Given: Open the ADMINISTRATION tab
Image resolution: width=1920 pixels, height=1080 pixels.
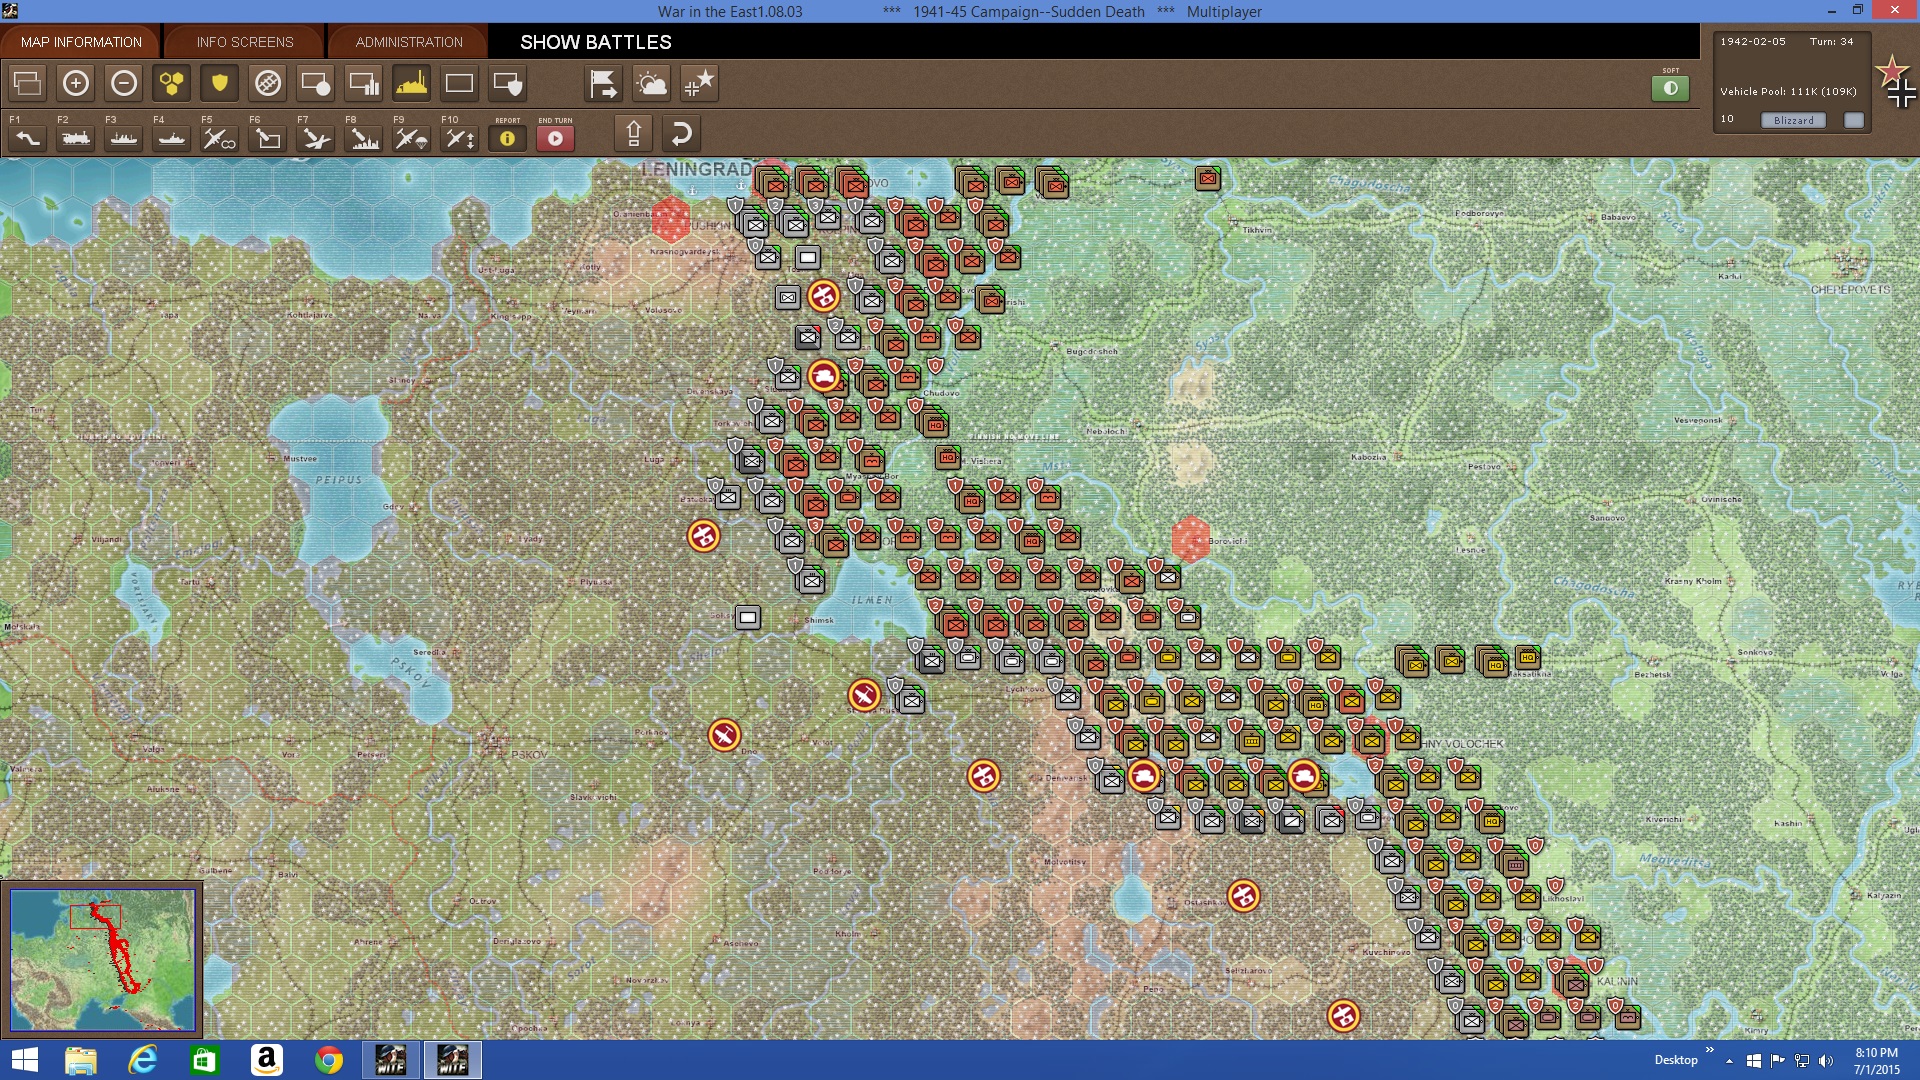Looking at the screenshot, I should tap(409, 42).
